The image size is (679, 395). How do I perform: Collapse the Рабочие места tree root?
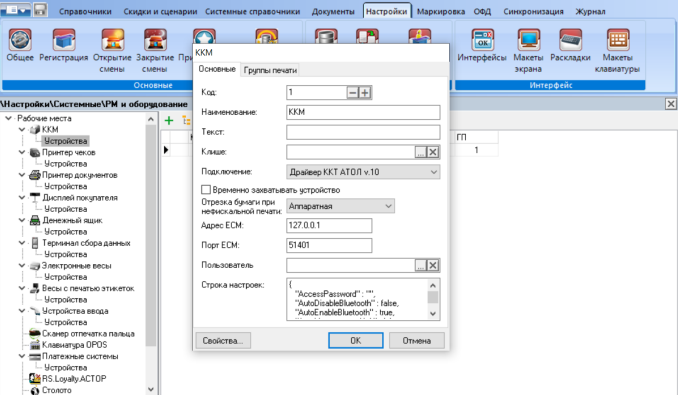[x=8, y=118]
